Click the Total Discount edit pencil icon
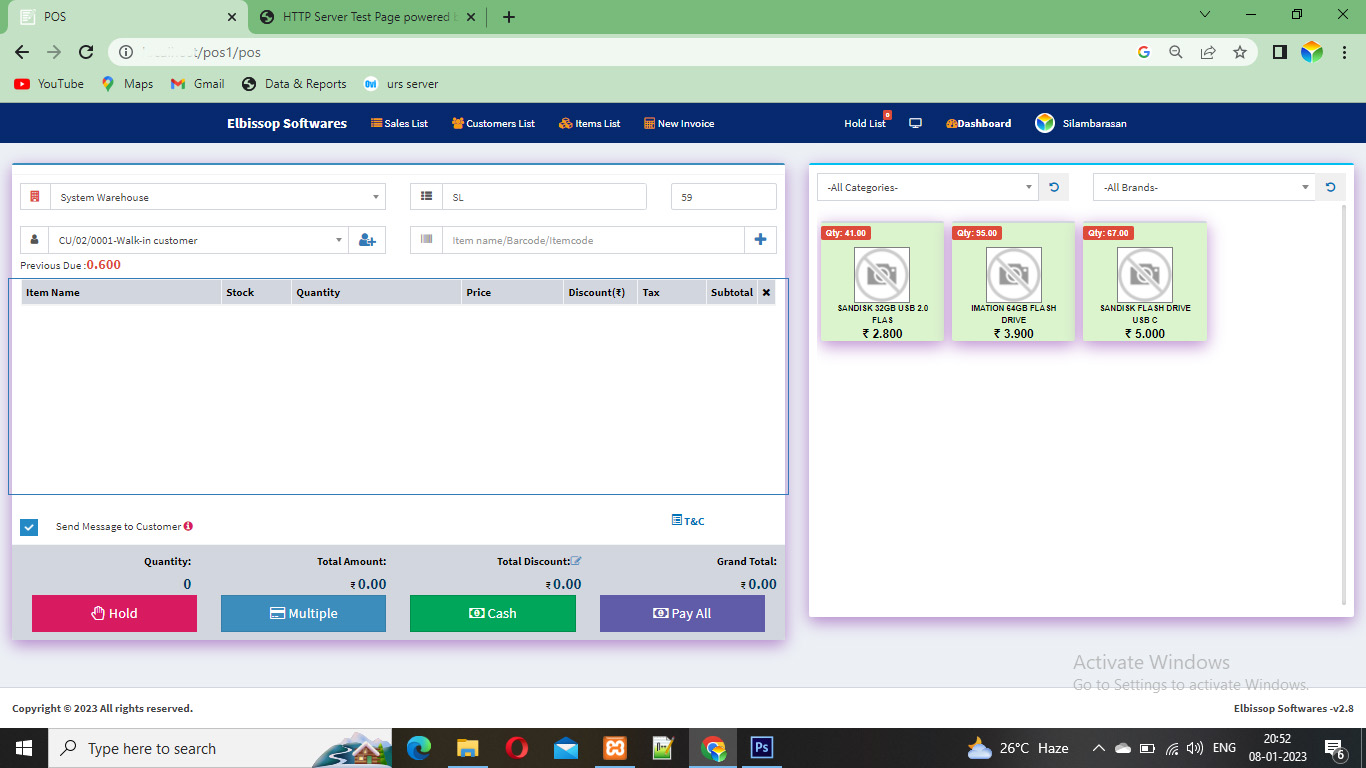The width and height of the screenshot is (1366, 768). [x=576, y=561]
